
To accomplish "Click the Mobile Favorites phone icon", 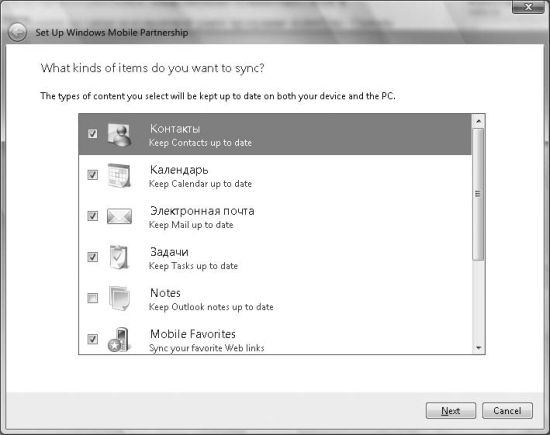I will 119,340.
